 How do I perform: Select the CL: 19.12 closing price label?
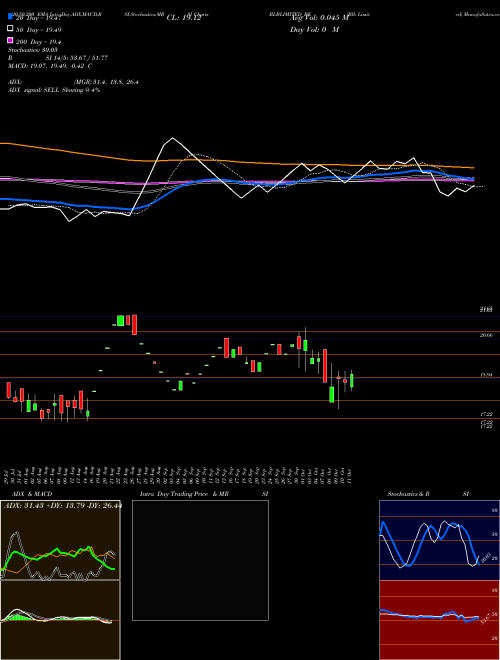tap(184, 18)
